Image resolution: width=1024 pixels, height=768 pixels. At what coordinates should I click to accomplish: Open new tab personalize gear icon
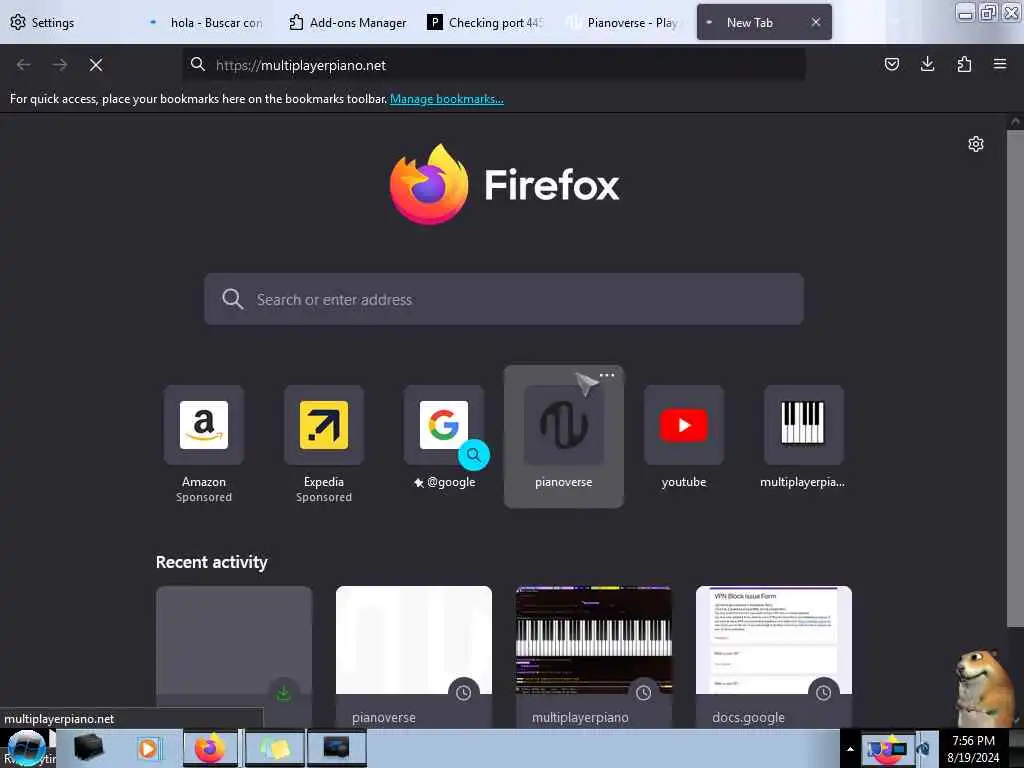[x=976, y=144]
